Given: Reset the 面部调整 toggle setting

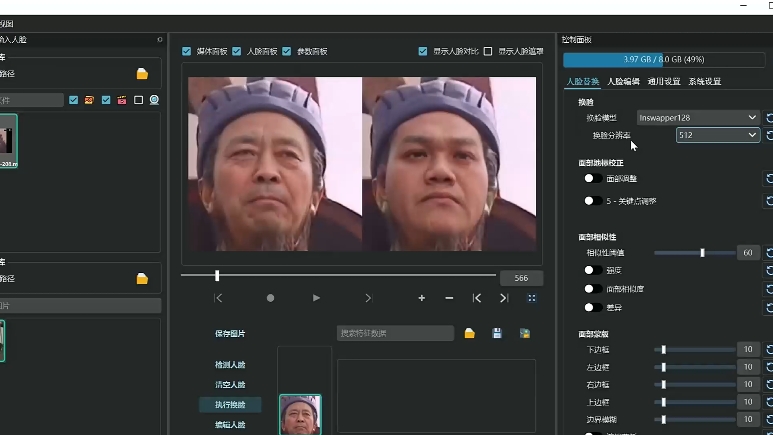Looking at the screenshot, I should [x=768, y=179].
